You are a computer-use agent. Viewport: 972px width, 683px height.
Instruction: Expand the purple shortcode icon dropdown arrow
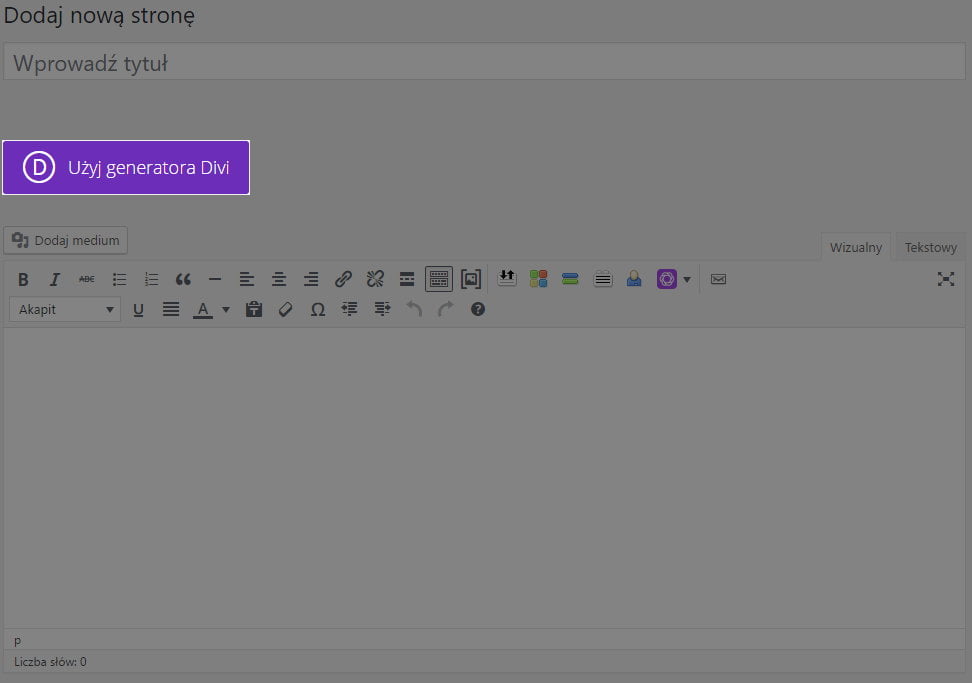tap(687, 280)
